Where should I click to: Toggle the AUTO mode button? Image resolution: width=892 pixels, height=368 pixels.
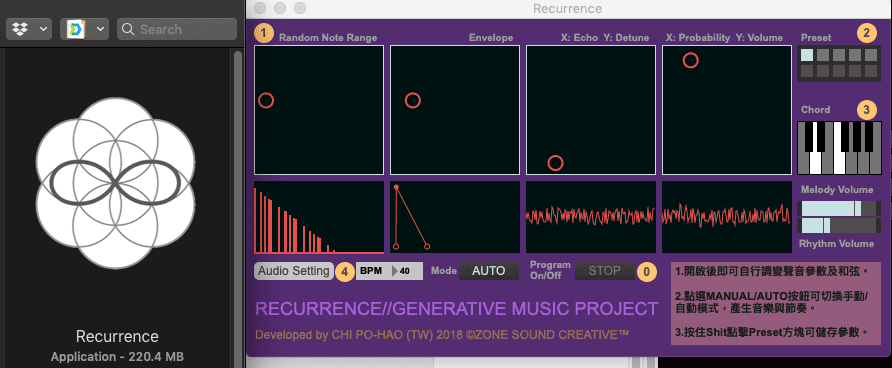tap(489, 271)
